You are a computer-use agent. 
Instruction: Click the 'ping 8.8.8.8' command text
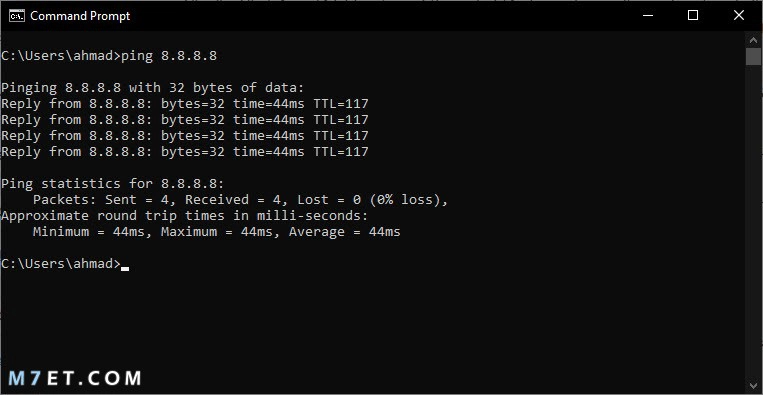(169, 56)
